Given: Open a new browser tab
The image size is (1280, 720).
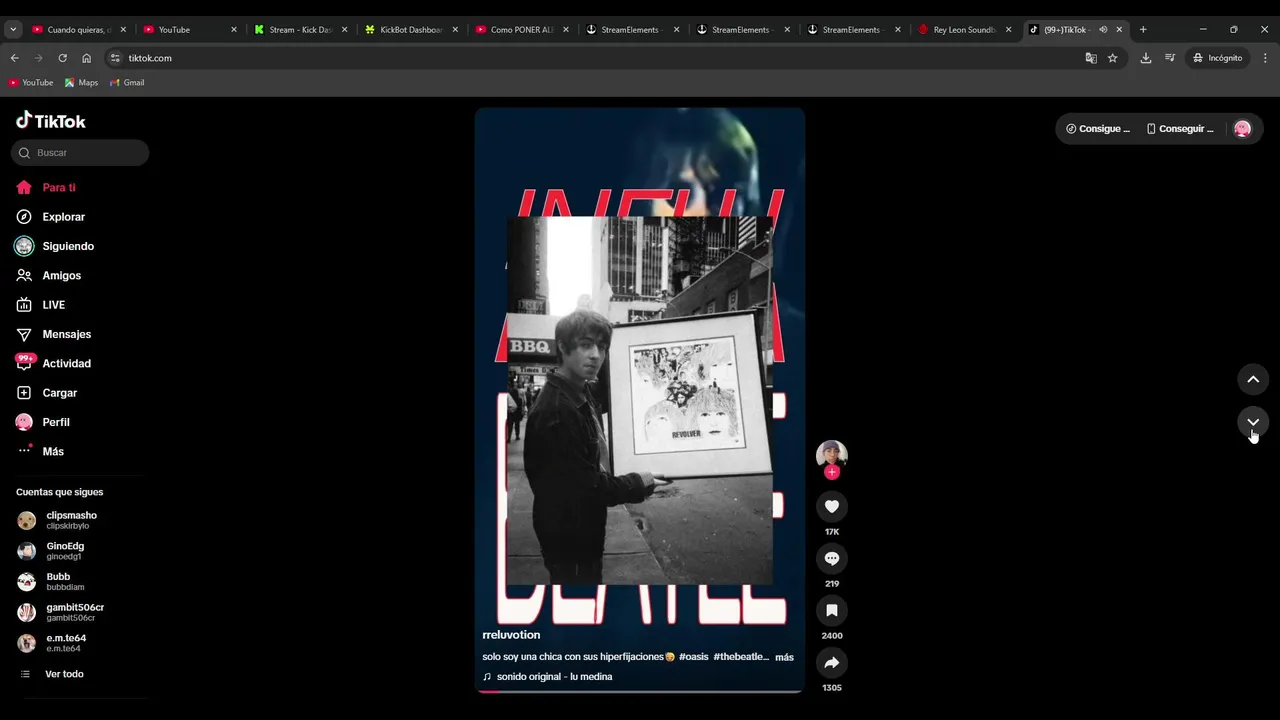Looking at the screenshot, I should point(1143,30).
